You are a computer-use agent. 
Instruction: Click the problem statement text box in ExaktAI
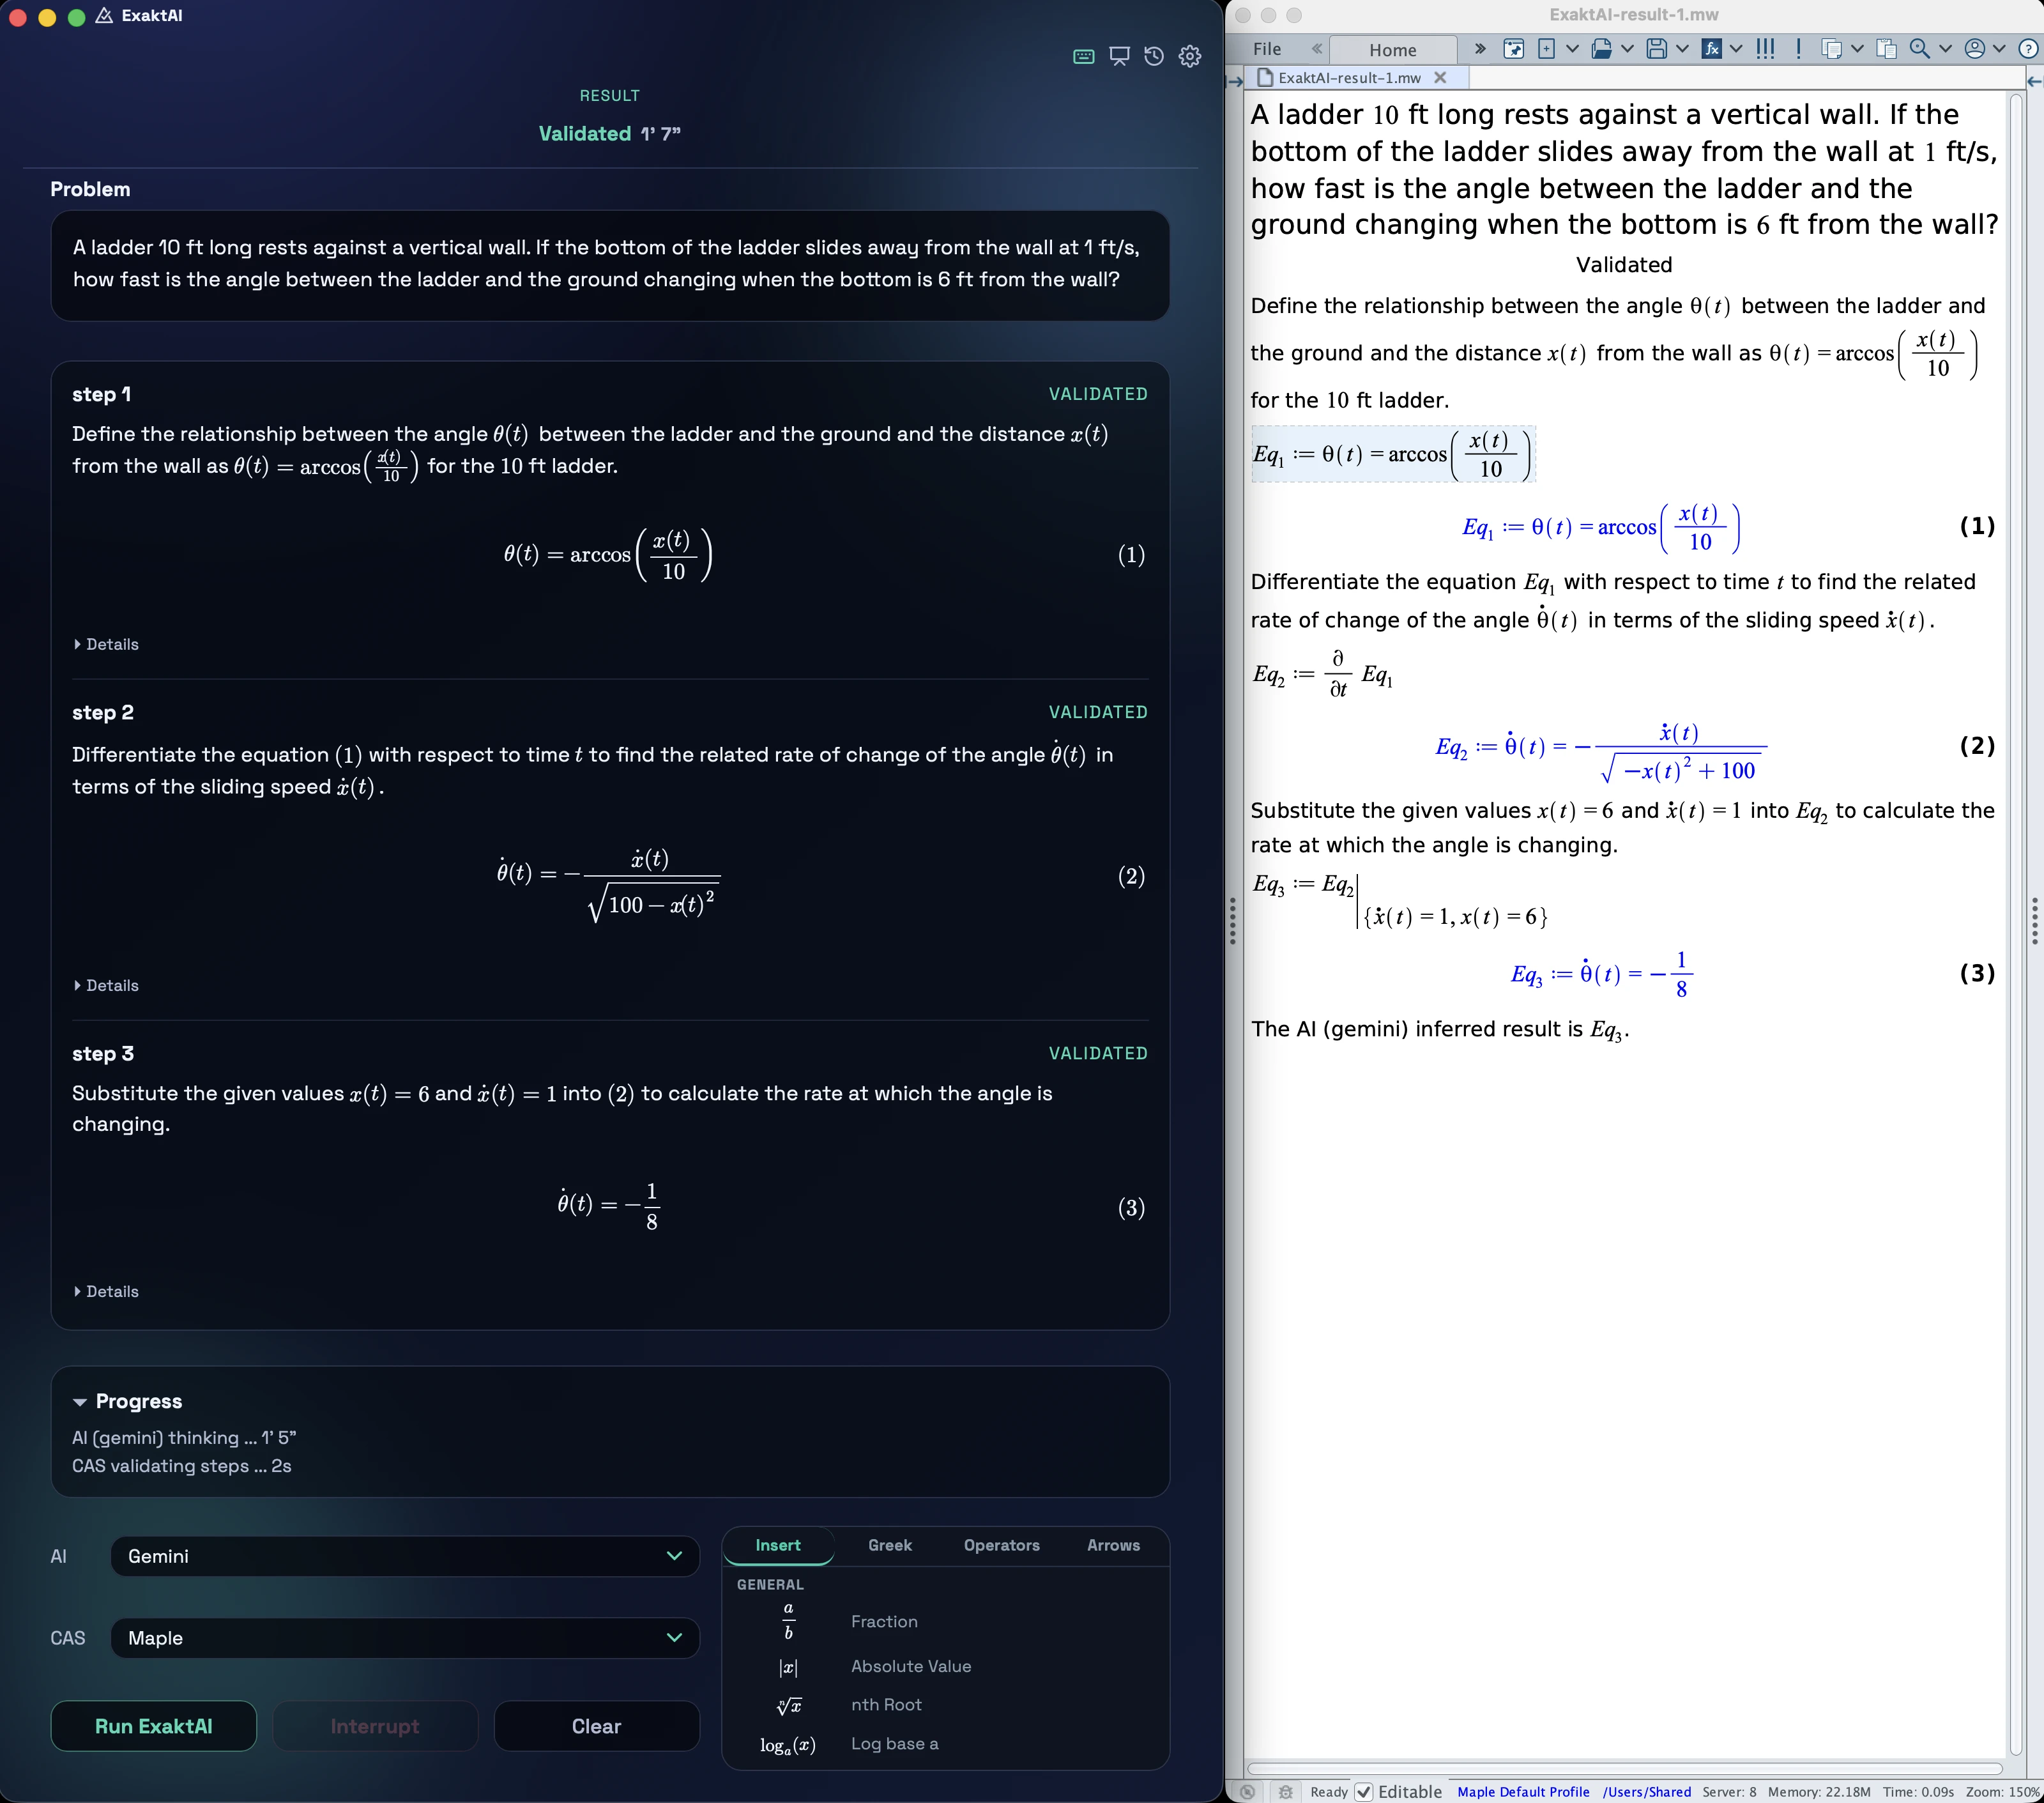(610, 265)
